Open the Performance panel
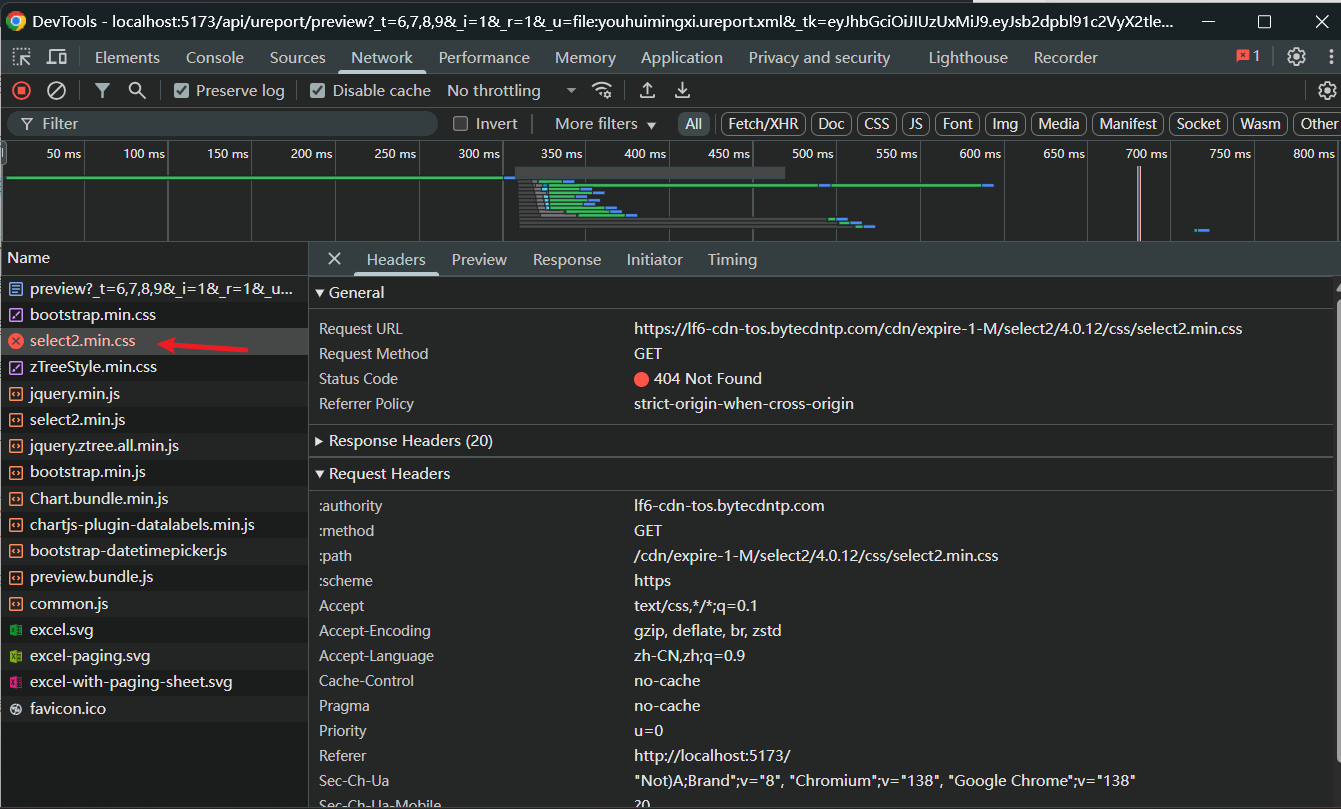This screenshot has width=1341, height=809. [x=484, y=57]
